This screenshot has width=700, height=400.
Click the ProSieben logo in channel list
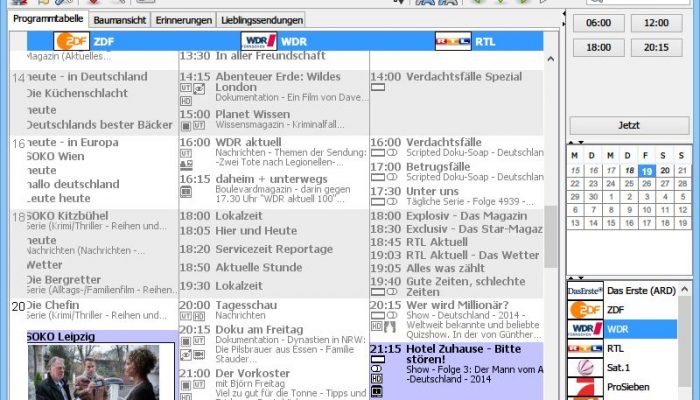[585, 387]
